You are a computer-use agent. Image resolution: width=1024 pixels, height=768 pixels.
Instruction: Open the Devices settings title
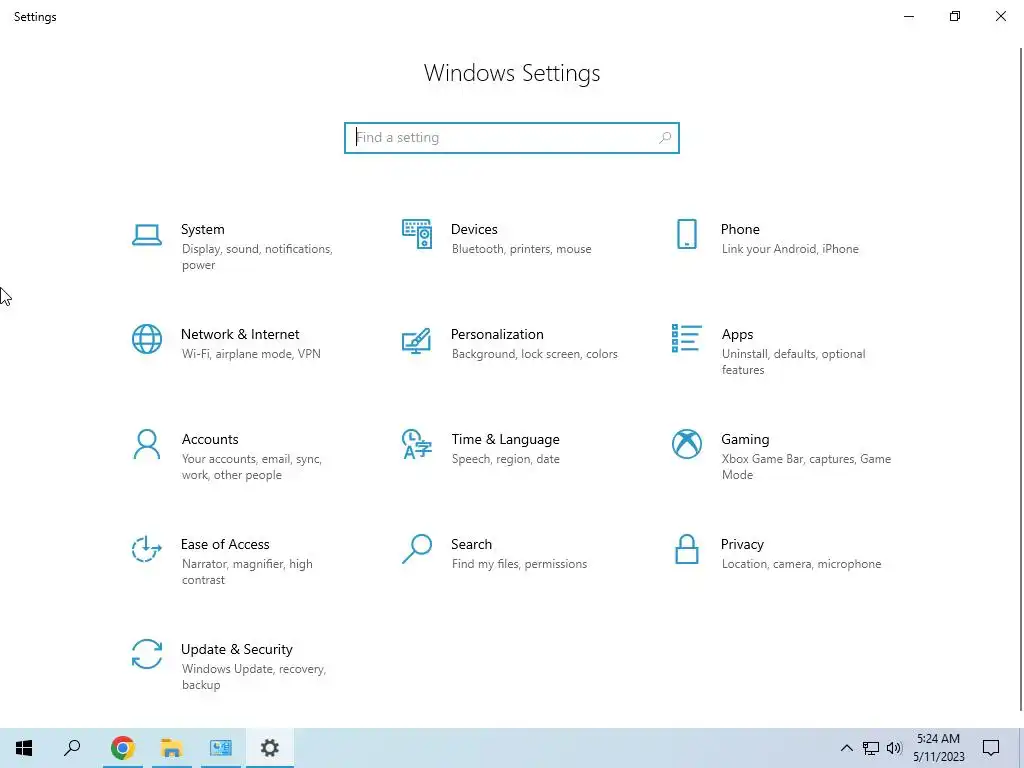474,229
